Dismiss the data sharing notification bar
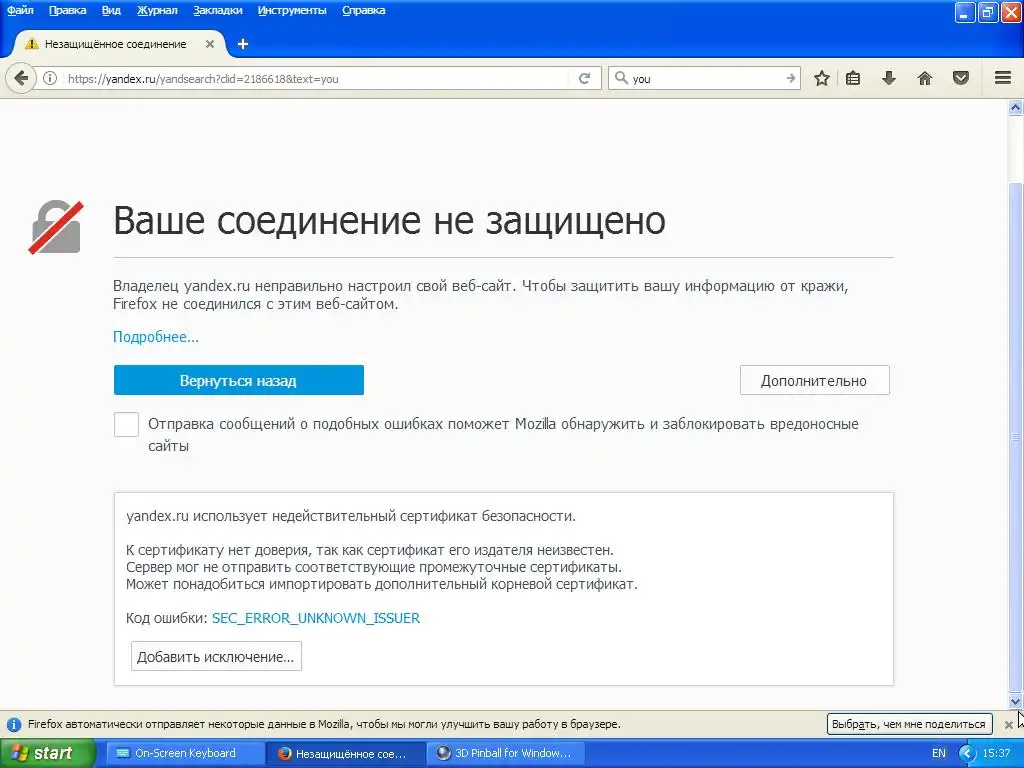 1008,724
